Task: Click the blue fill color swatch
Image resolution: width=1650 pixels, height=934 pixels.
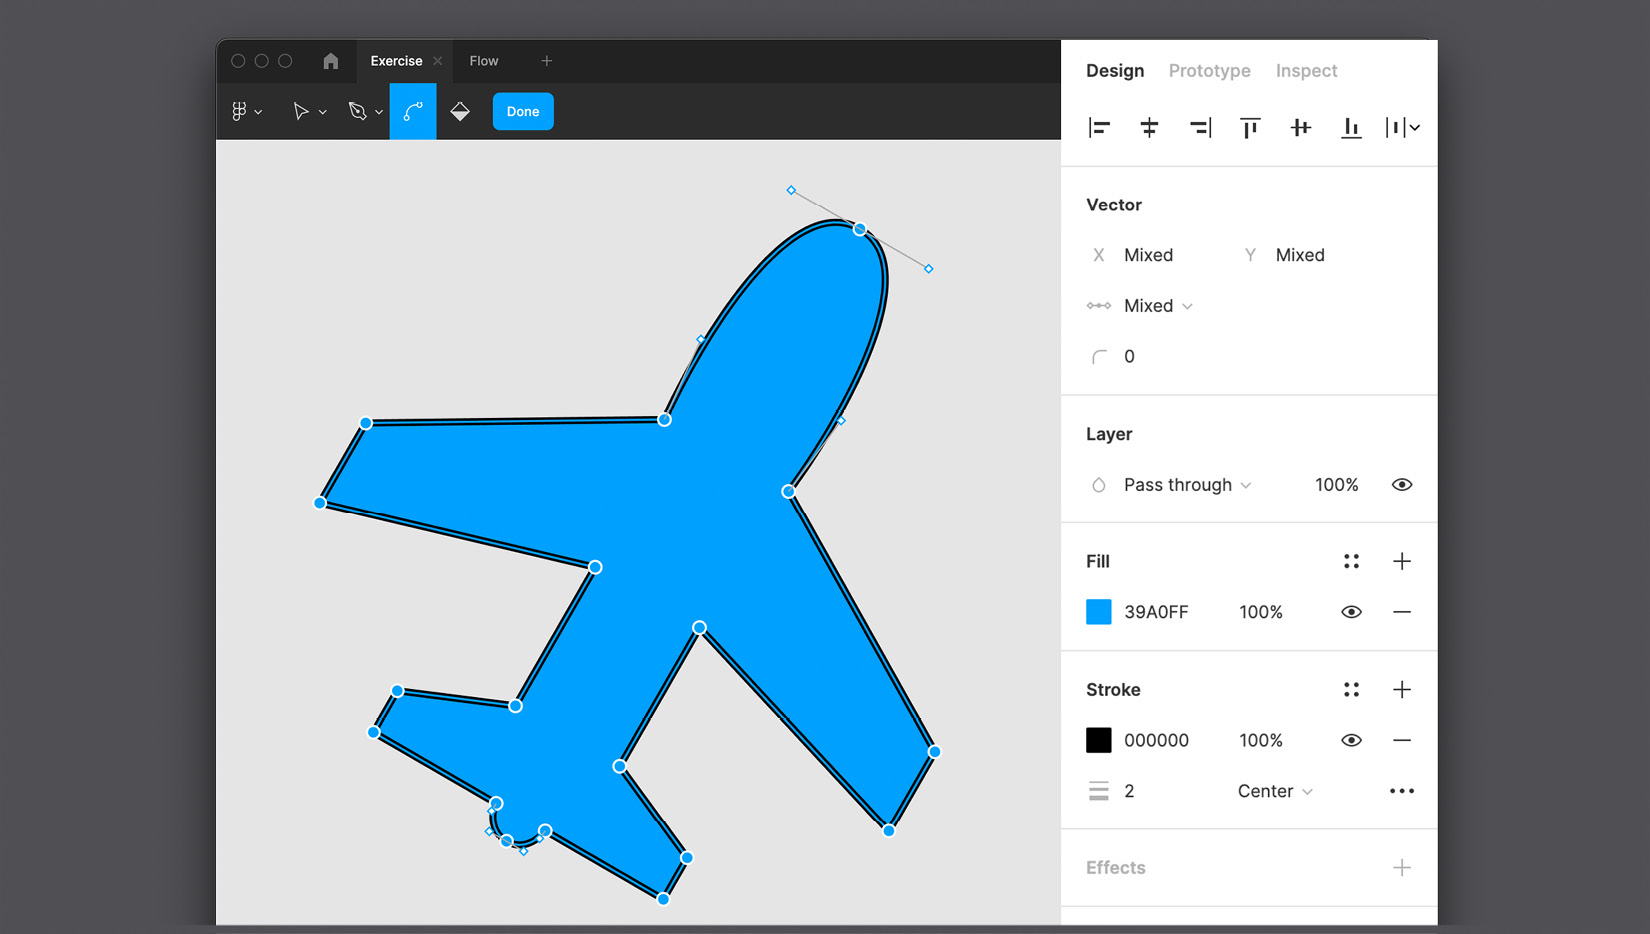Action: coord(1099,612)
